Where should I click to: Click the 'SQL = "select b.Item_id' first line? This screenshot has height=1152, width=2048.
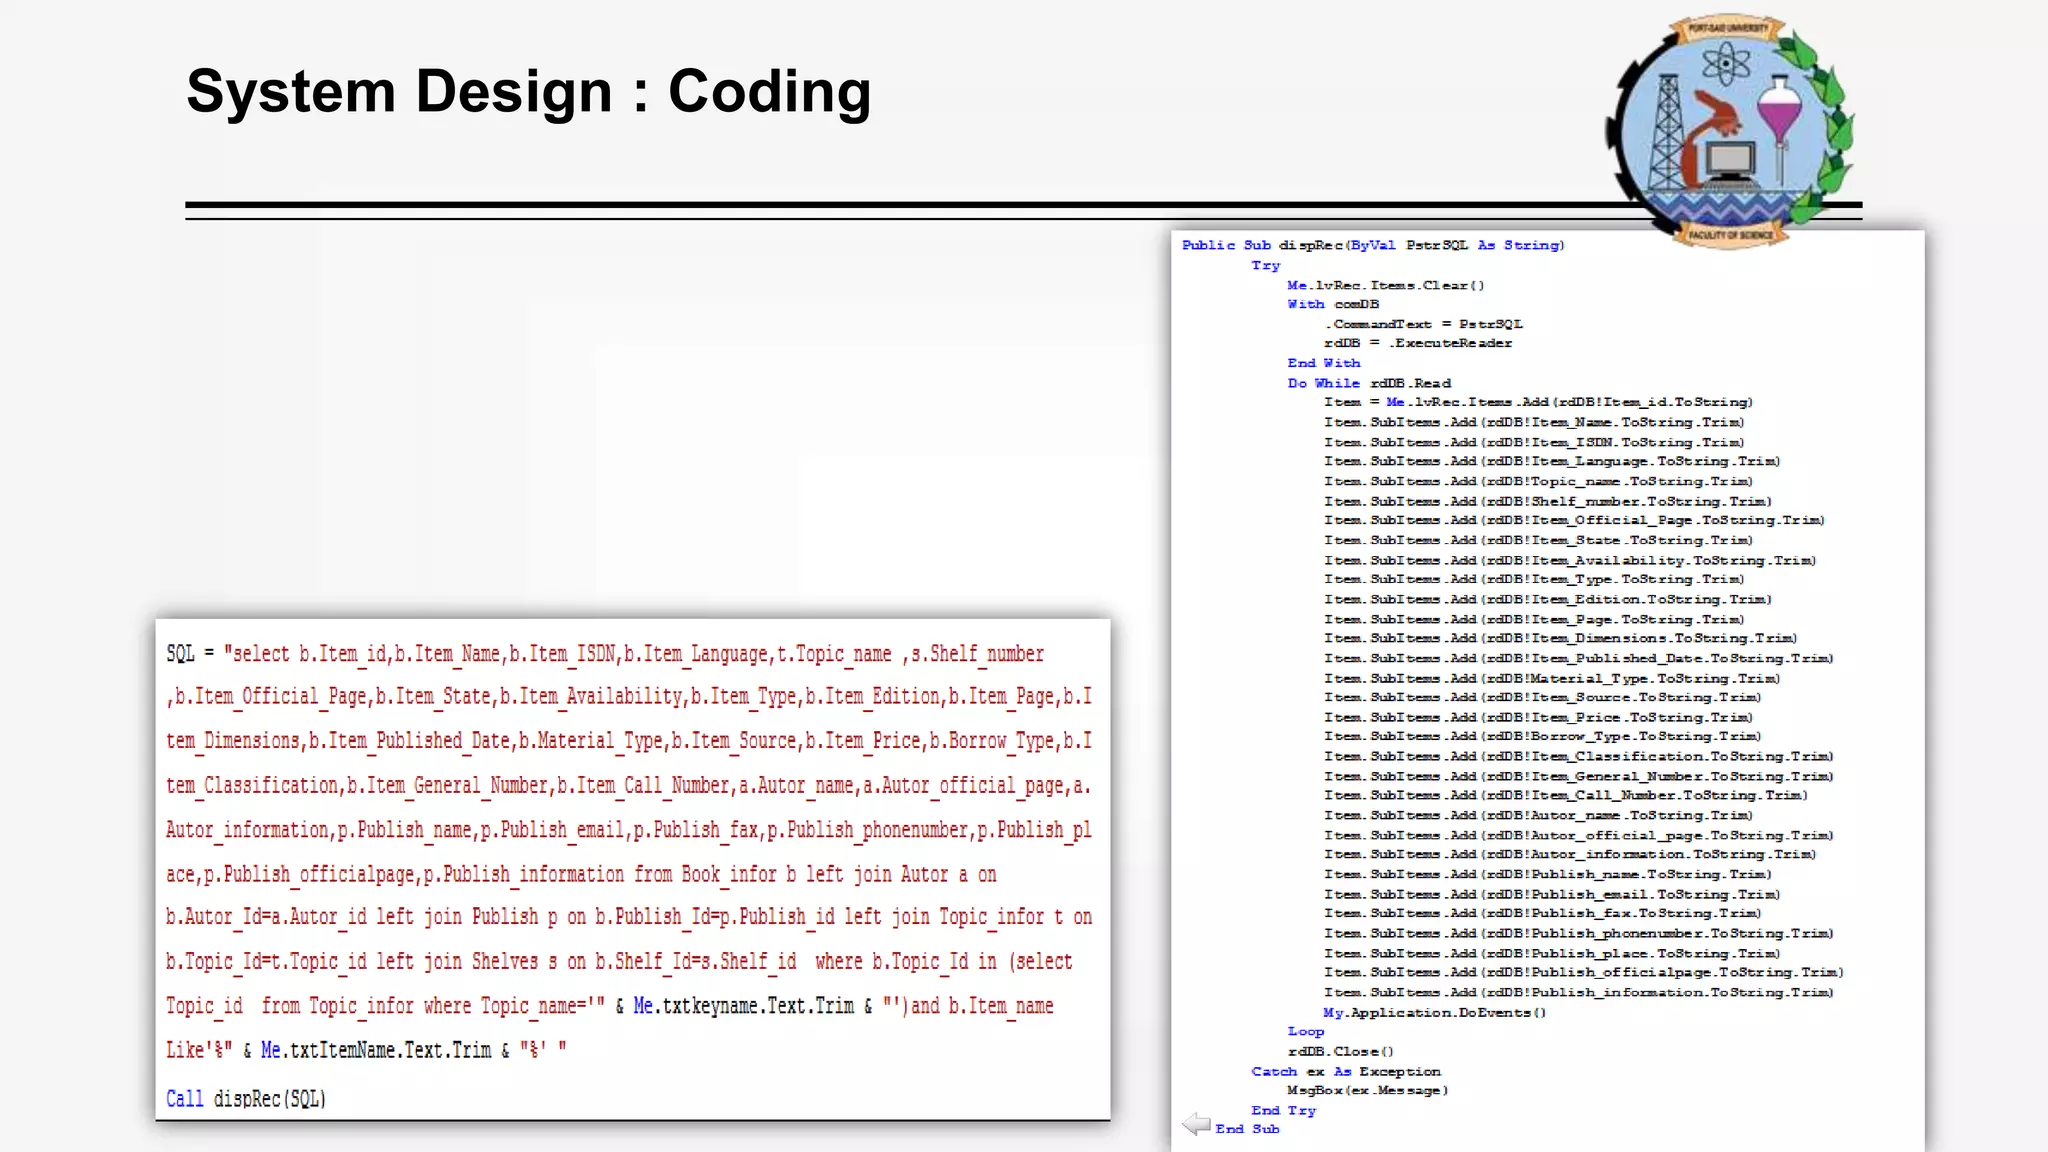(x=605, y=654)
